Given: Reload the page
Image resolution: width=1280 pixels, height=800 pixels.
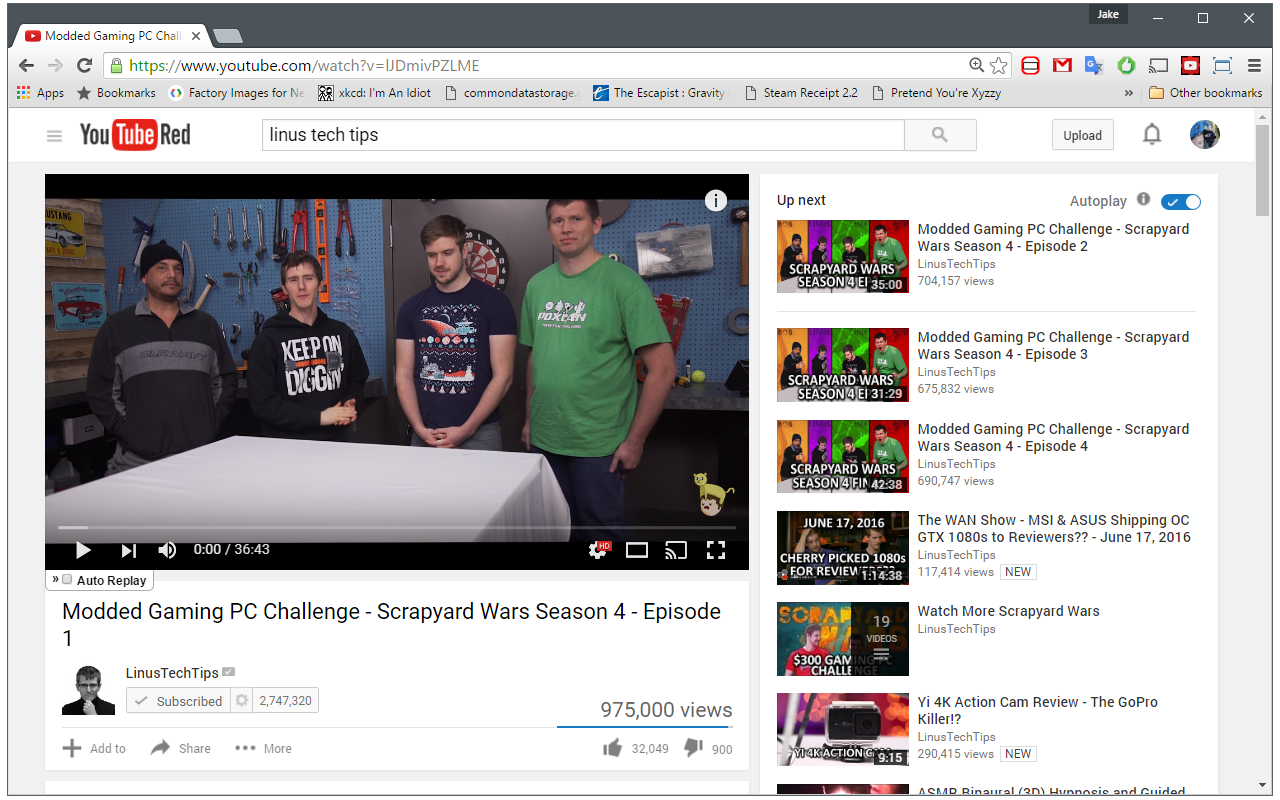Looking at the screenshot, I should [85, 65].
